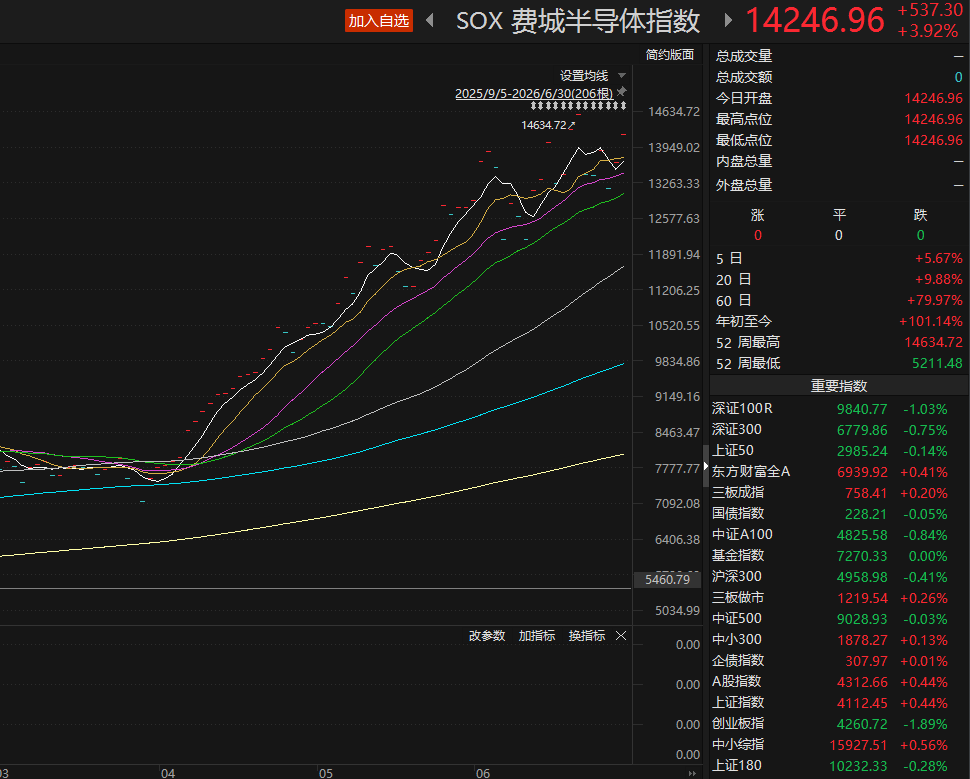970x779 pixels.
Task: Go to previous index with left arrow
Action: tap(430, 20)
